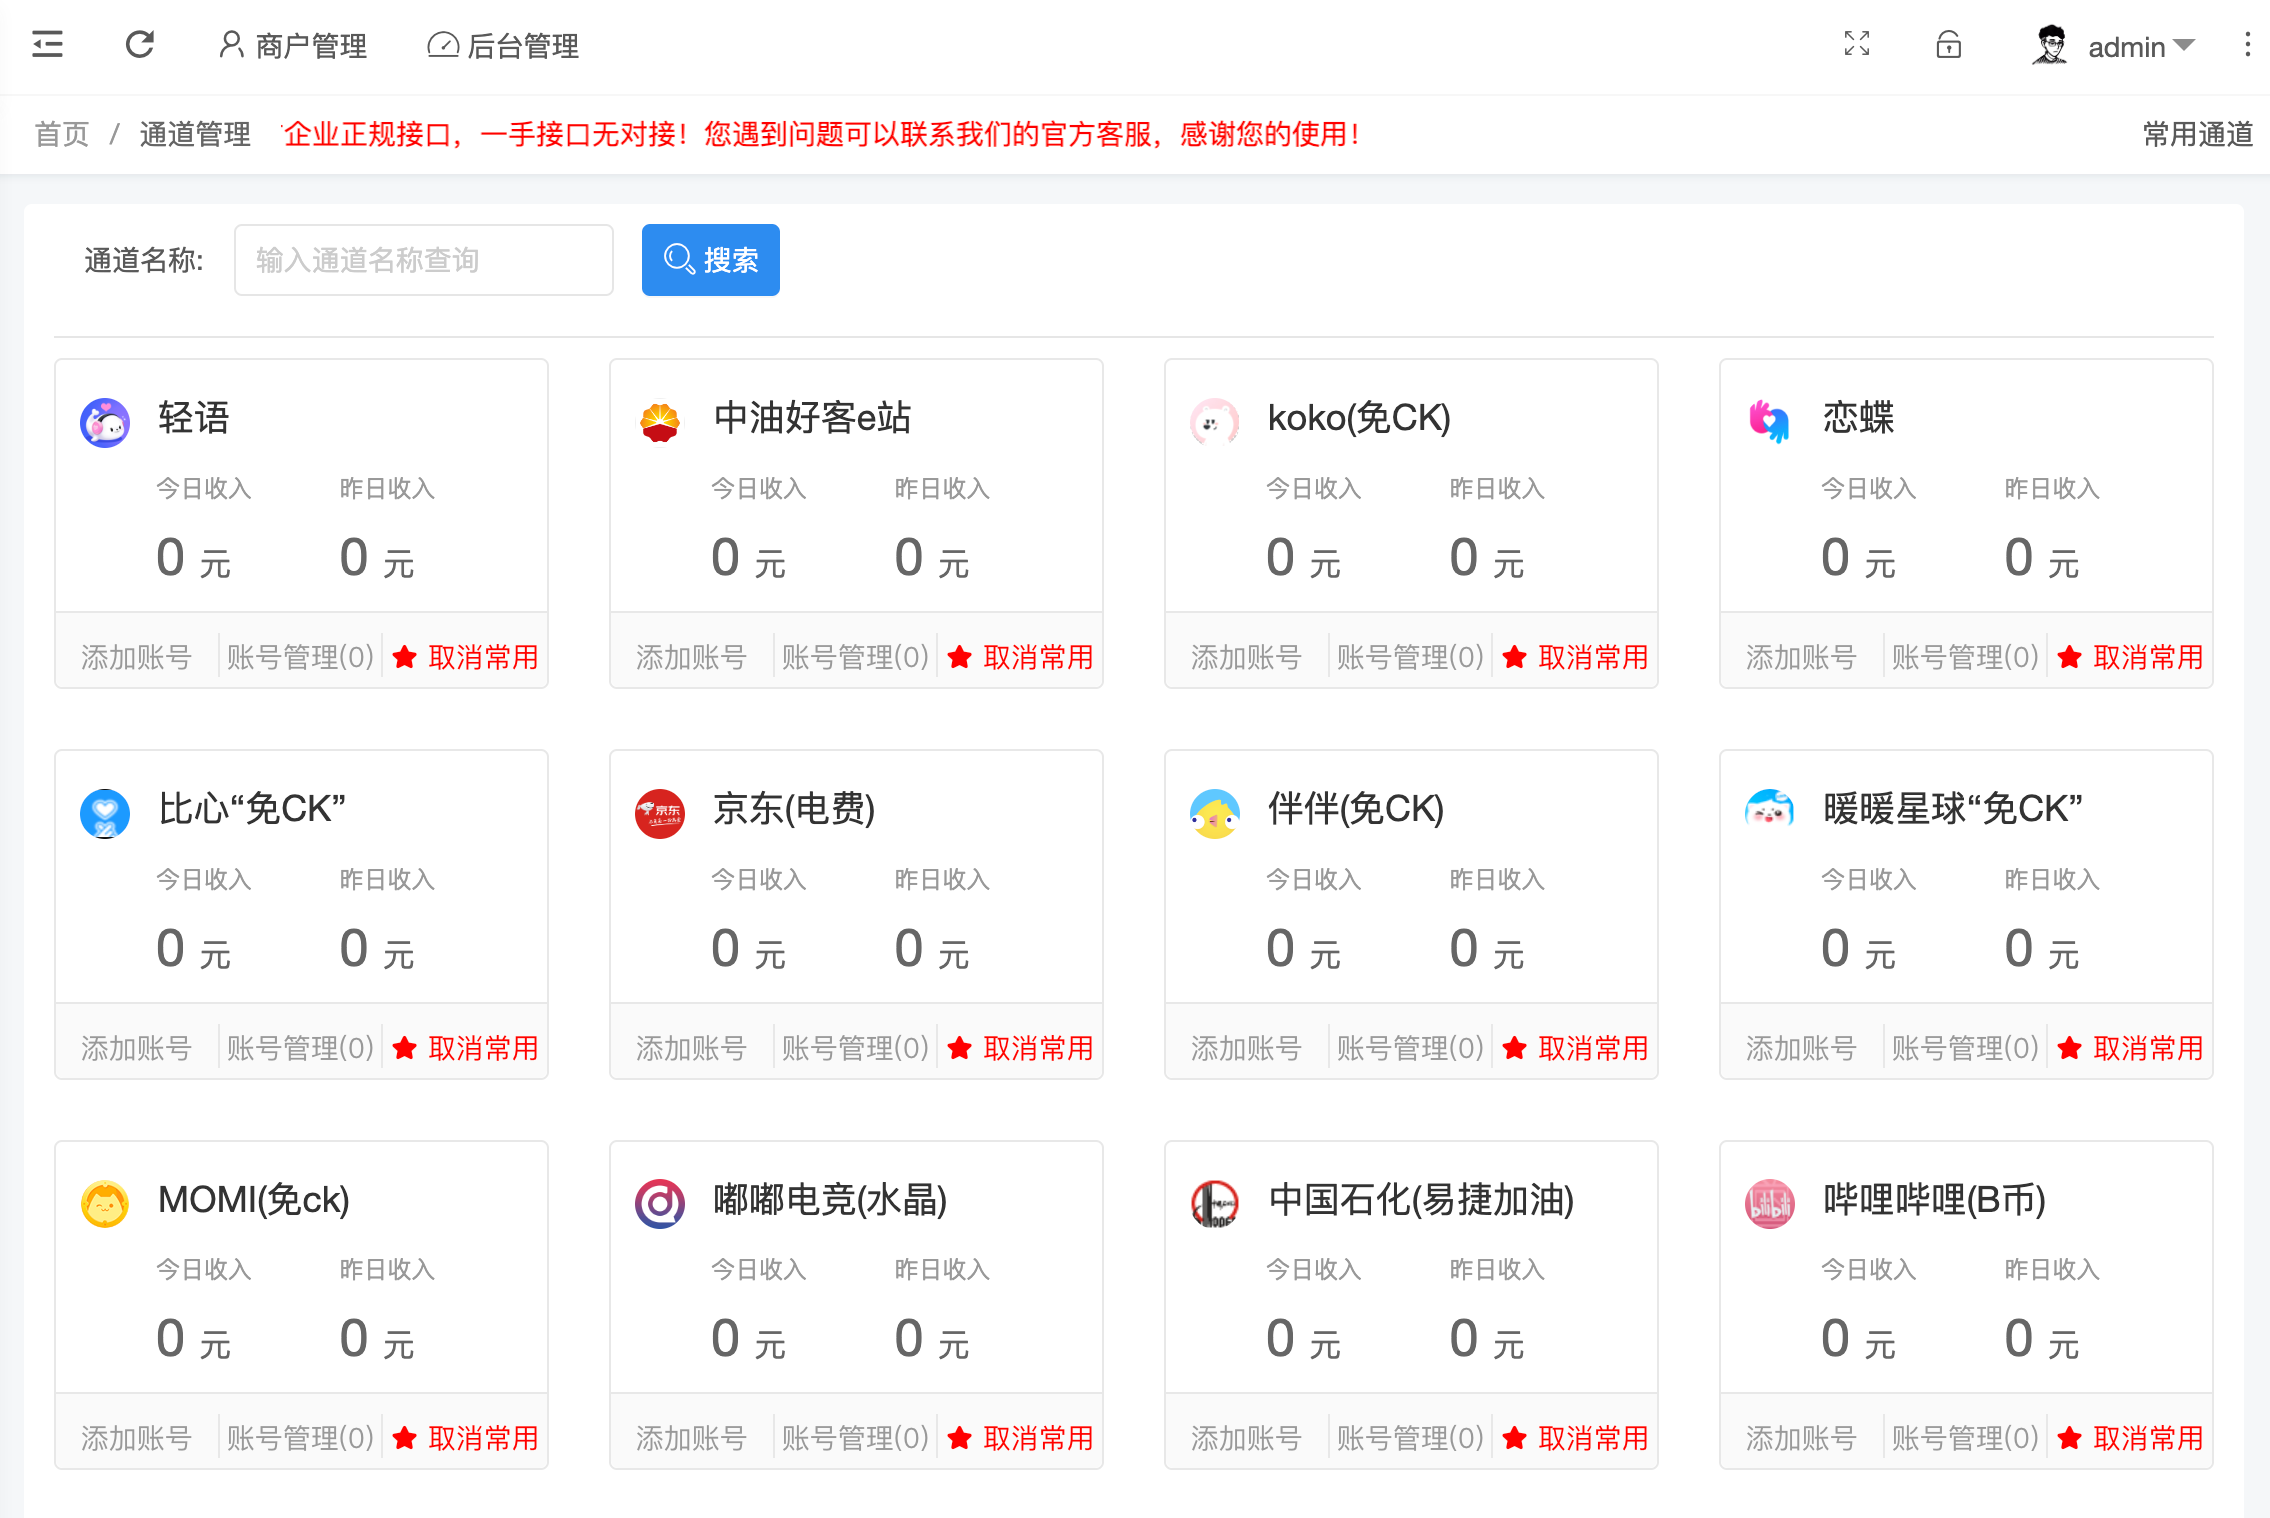Click the 比心“免CK” channel logo
Viewport: 2270px width, 1518px height.
[x=105, y=814]
